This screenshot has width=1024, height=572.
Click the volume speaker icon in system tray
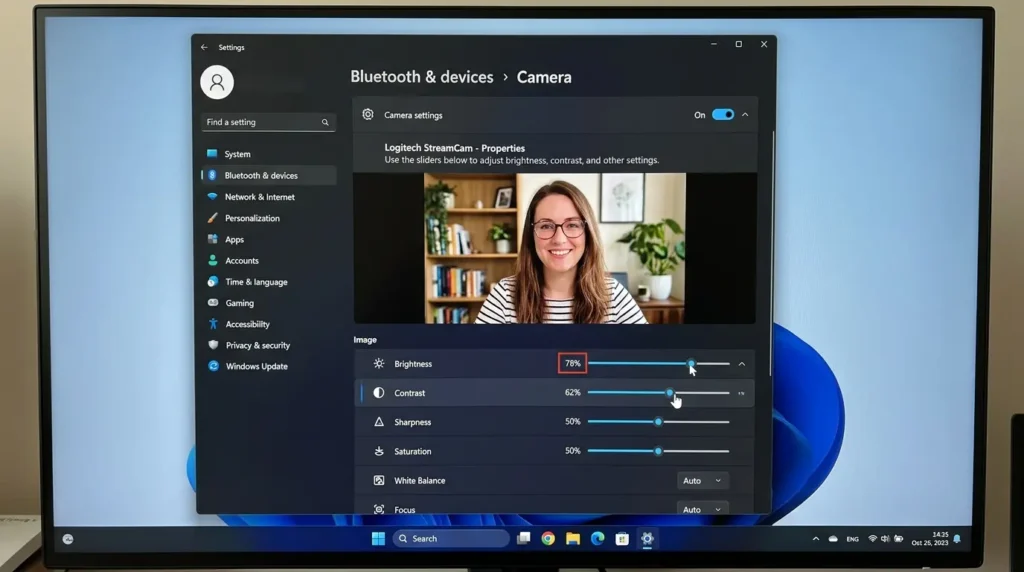[885, 539]
